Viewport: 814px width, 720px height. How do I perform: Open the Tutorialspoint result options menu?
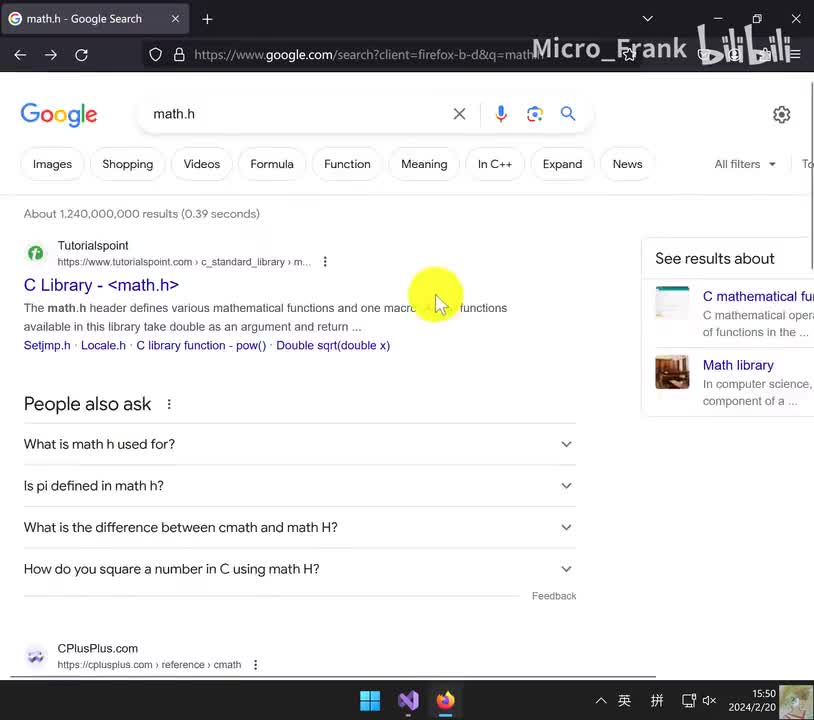pyautogui.click(x=325, y=262)
